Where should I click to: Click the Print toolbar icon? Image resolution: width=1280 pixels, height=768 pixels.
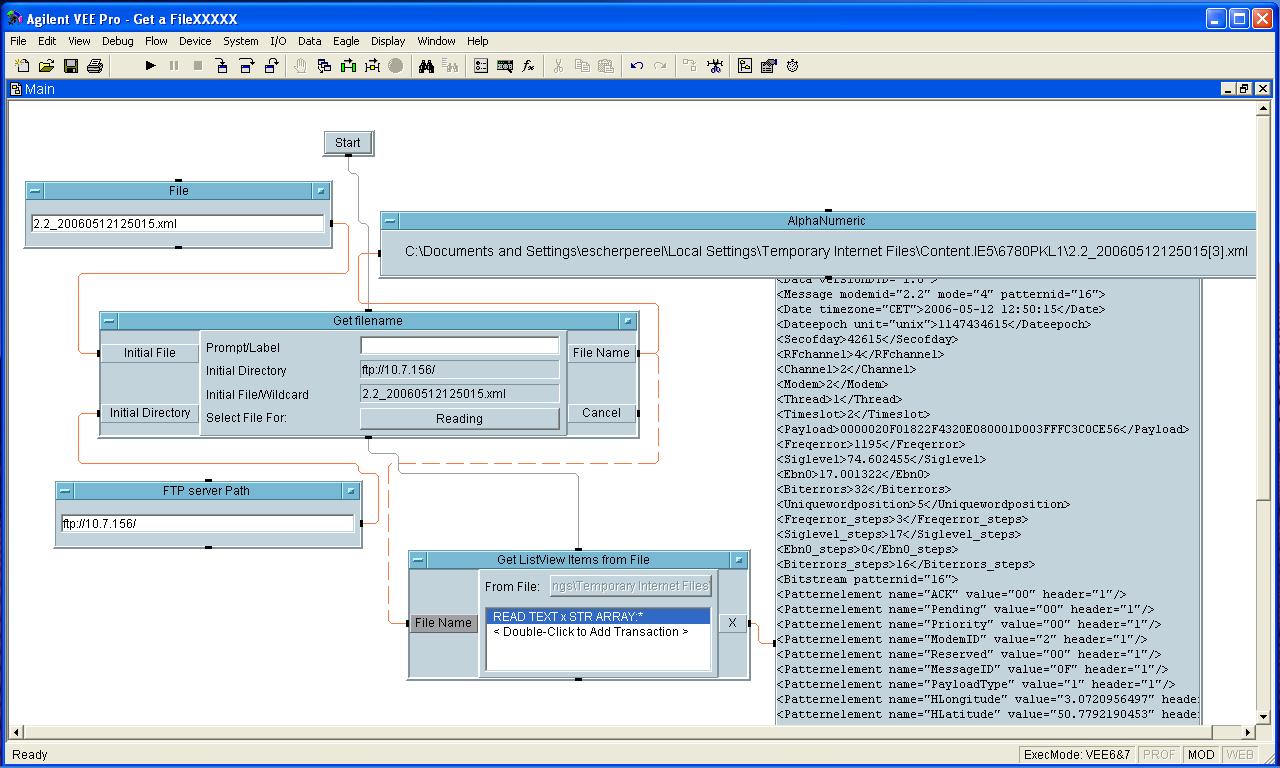tap(95, 66)
